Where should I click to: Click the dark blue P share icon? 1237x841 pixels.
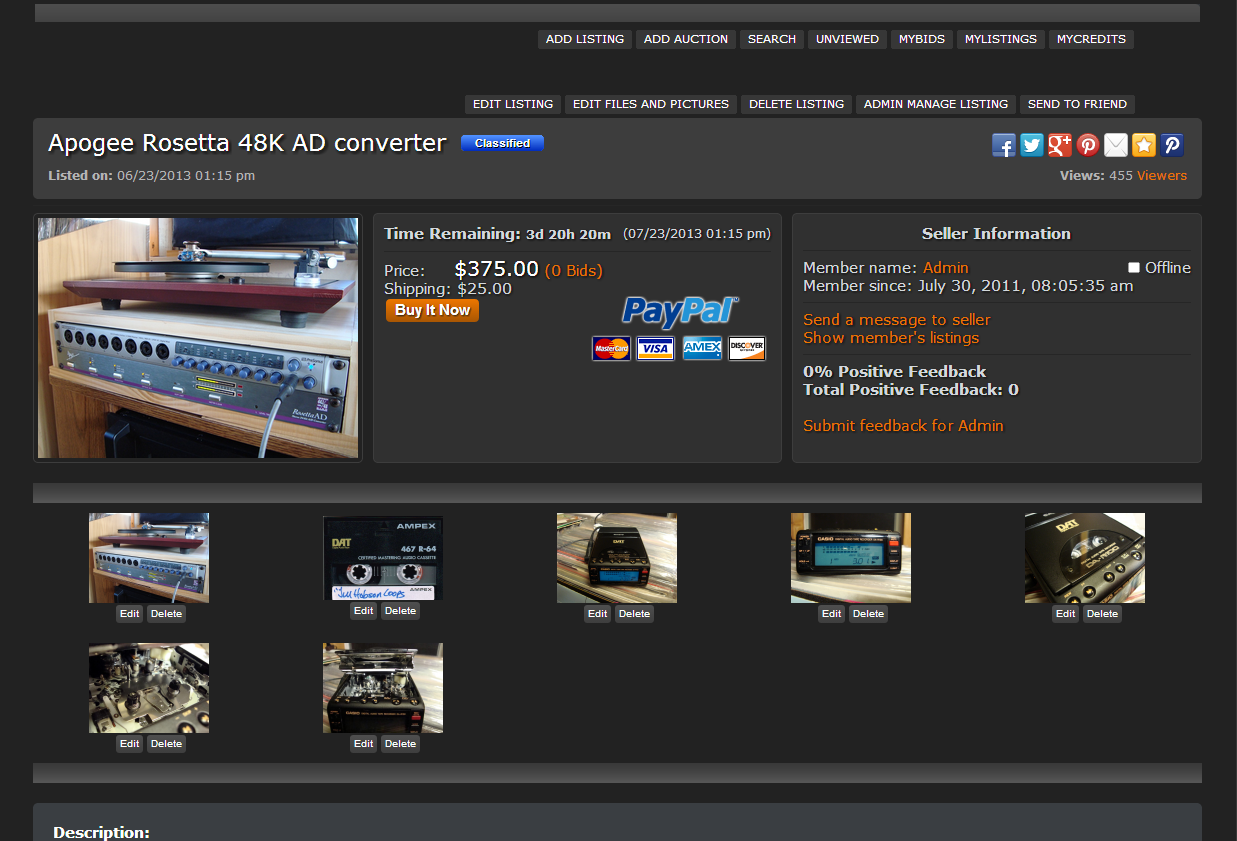[1172, 145]
